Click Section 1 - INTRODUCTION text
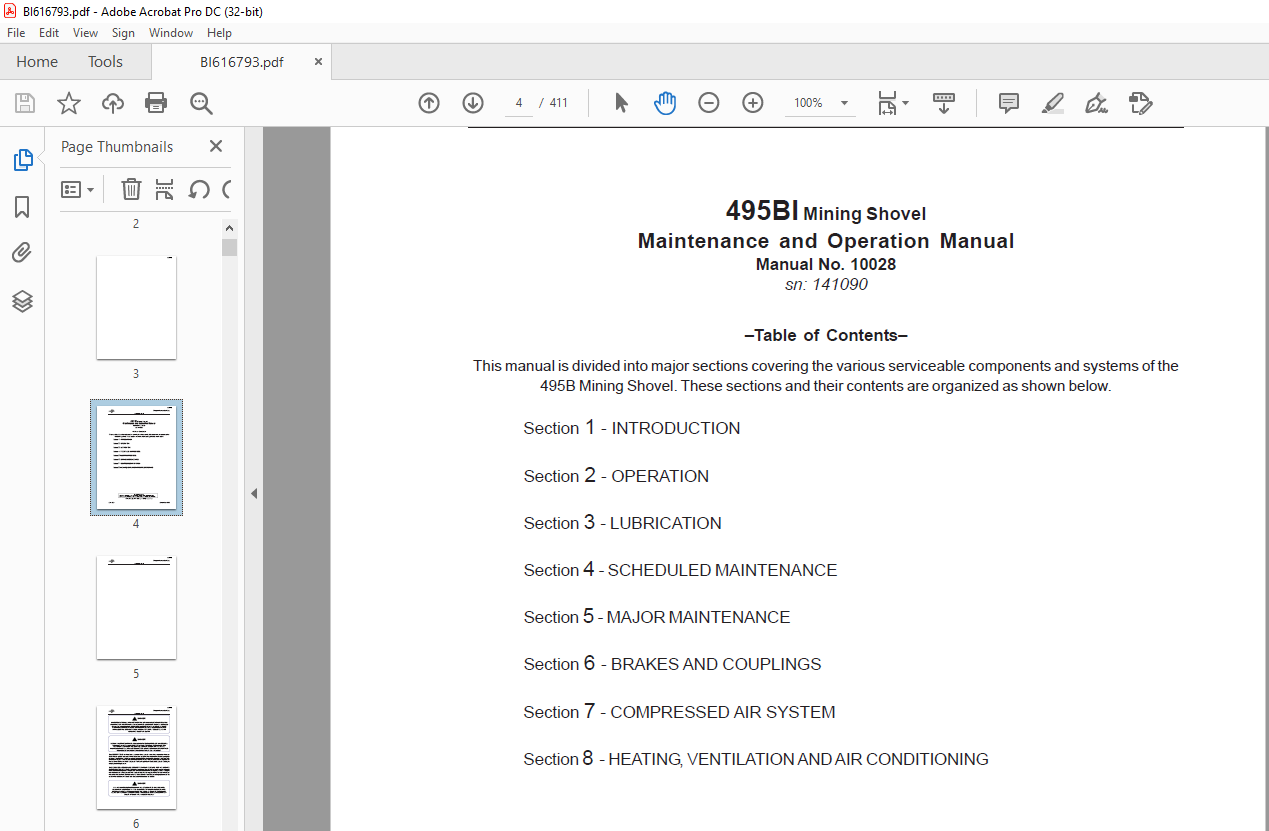The image size is (1269, 831). [x=632, y=428]
